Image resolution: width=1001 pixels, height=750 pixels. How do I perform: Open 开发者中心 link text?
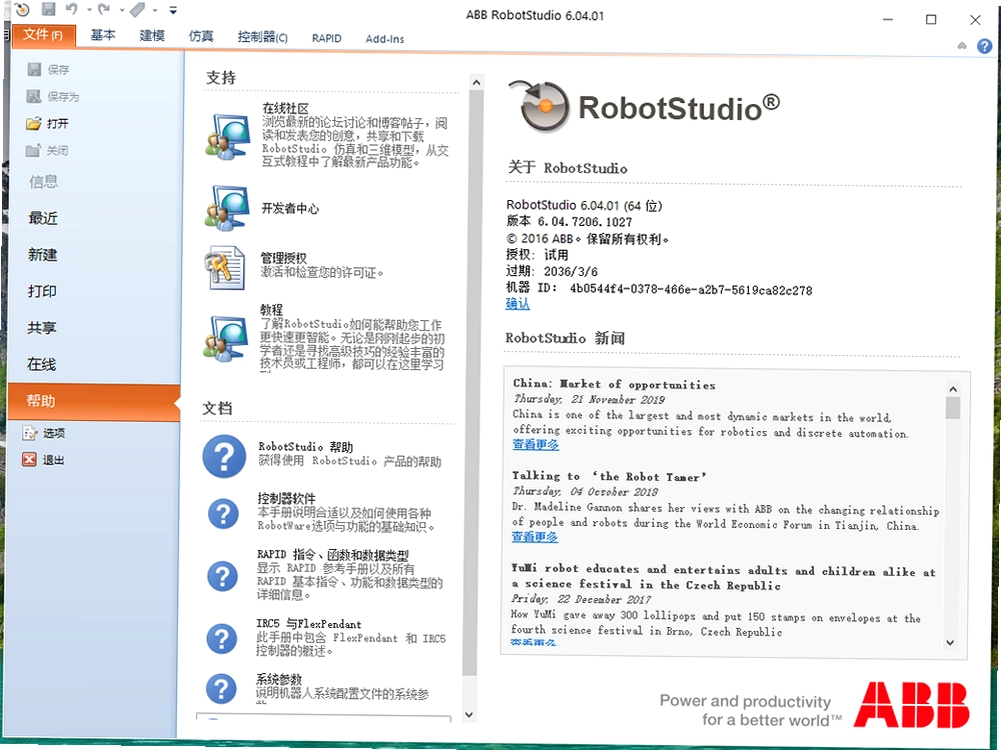point(290,209)
